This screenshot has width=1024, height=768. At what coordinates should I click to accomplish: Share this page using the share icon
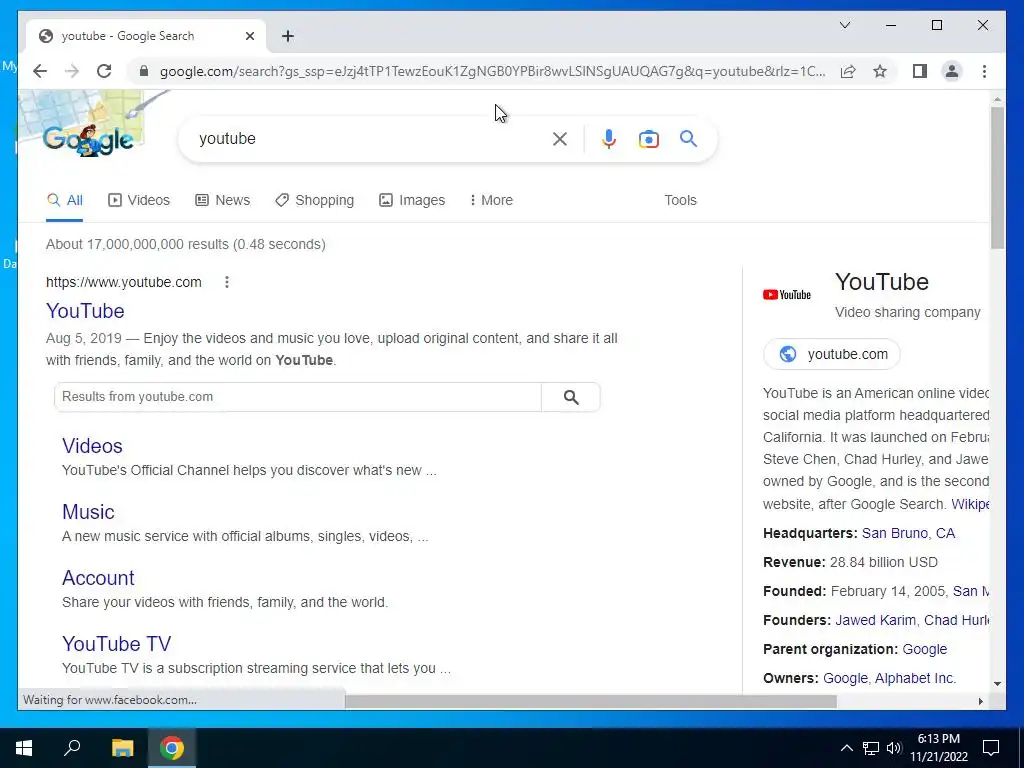pos(848,71)
